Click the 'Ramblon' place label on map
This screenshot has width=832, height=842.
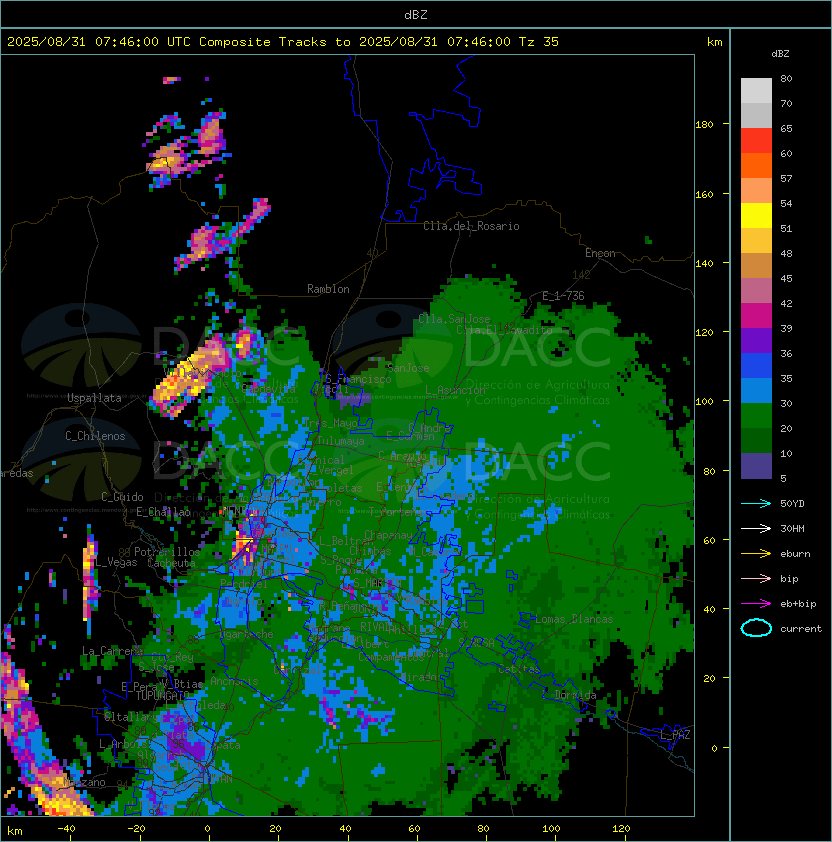coord(328,289)
